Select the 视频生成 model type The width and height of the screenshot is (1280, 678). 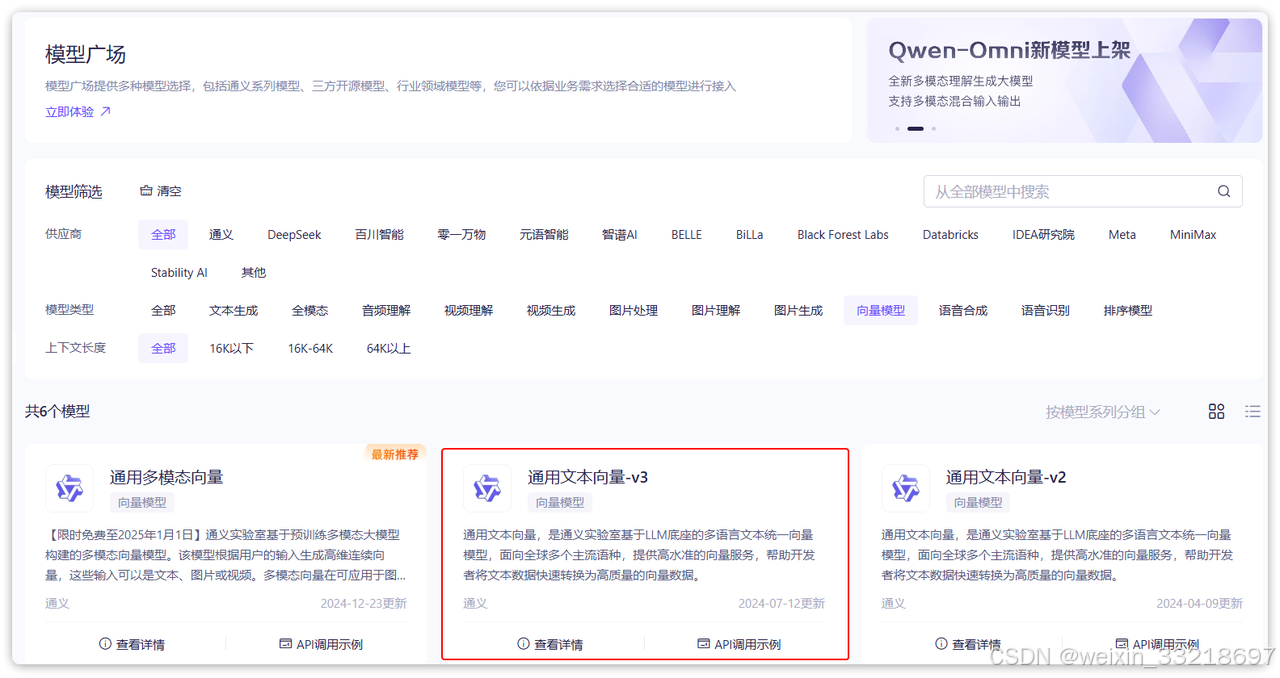coord(551,310)
